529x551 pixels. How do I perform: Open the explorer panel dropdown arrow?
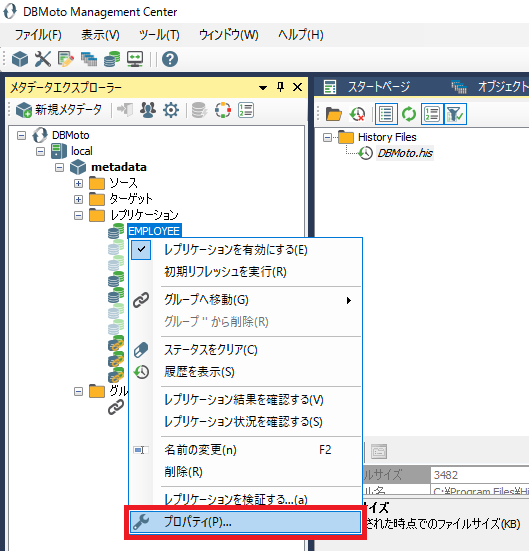click(263, 87)
